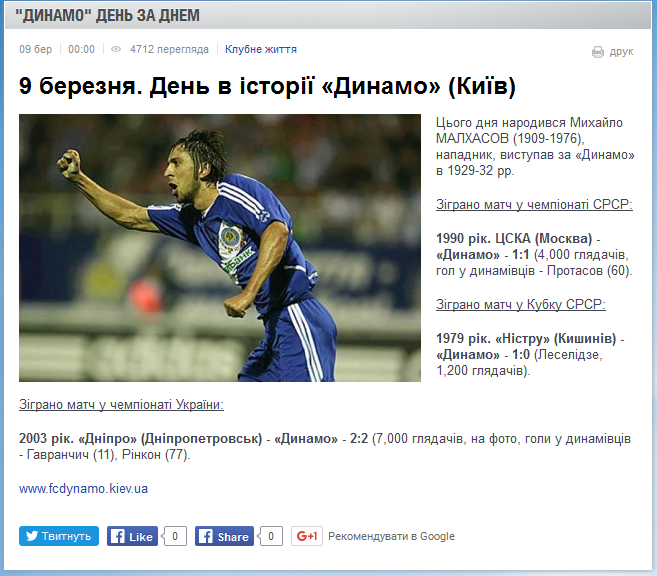Click the Михайло МАЛХАСОВ birthday paragraph
The height and width of the screenshot is (576, 657).
pos(535,146)
